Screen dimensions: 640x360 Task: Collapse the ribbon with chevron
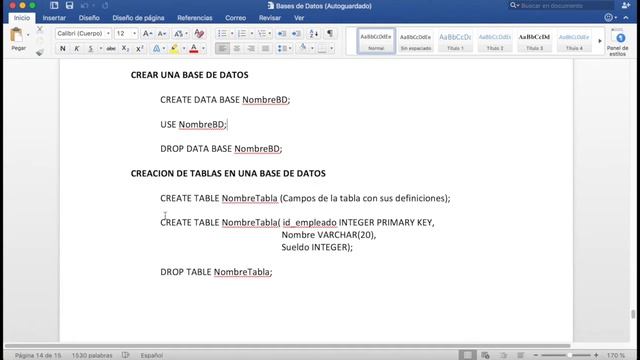tap(626, 18)
